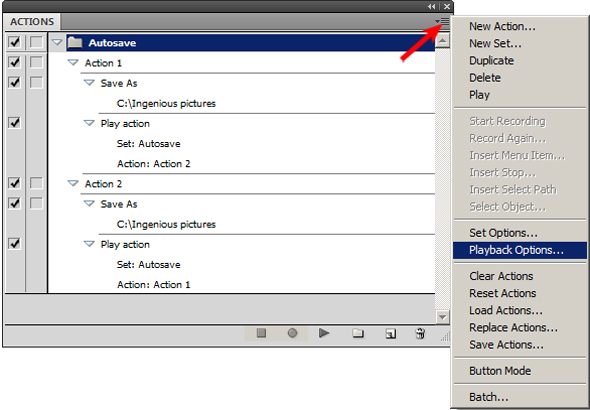Collapse the first Save As step

pos(89,83)
